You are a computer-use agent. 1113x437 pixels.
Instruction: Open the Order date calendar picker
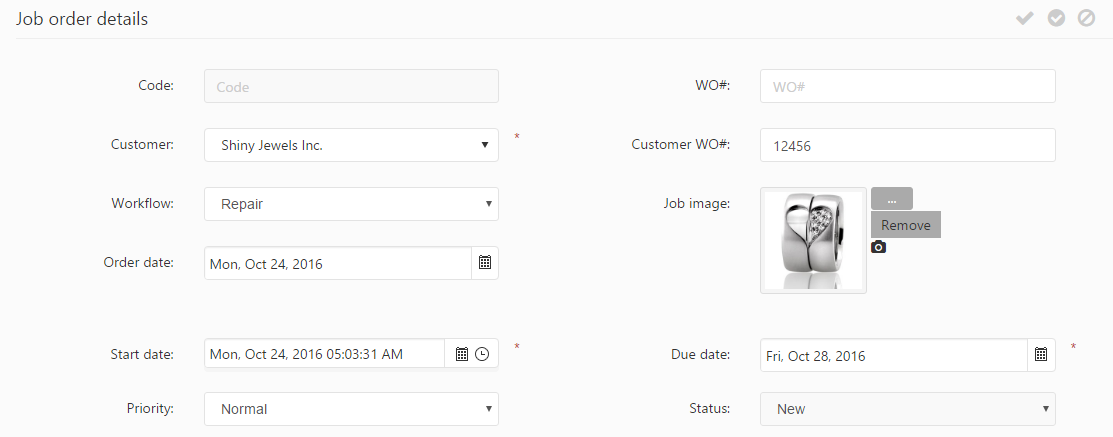coord(485,263)
